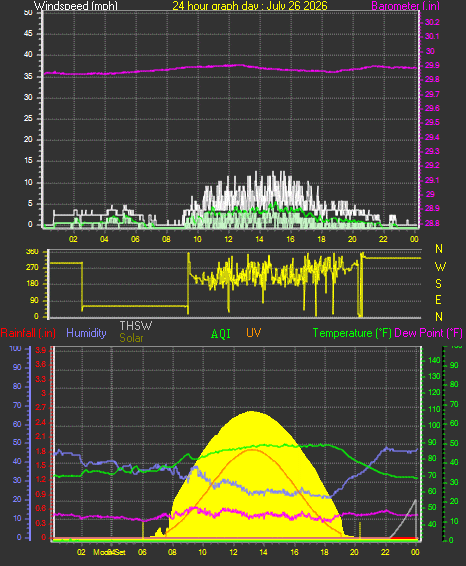The height and width of the screenshot is (566, 466).
Task: Click the 140 temperature axis value
Action: pyautogui.click(x=434, y=360)
